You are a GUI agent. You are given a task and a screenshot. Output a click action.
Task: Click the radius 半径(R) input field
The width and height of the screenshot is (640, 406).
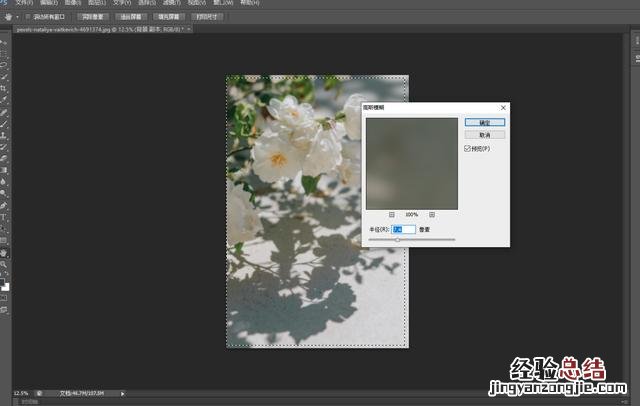(x=403, y=229)
